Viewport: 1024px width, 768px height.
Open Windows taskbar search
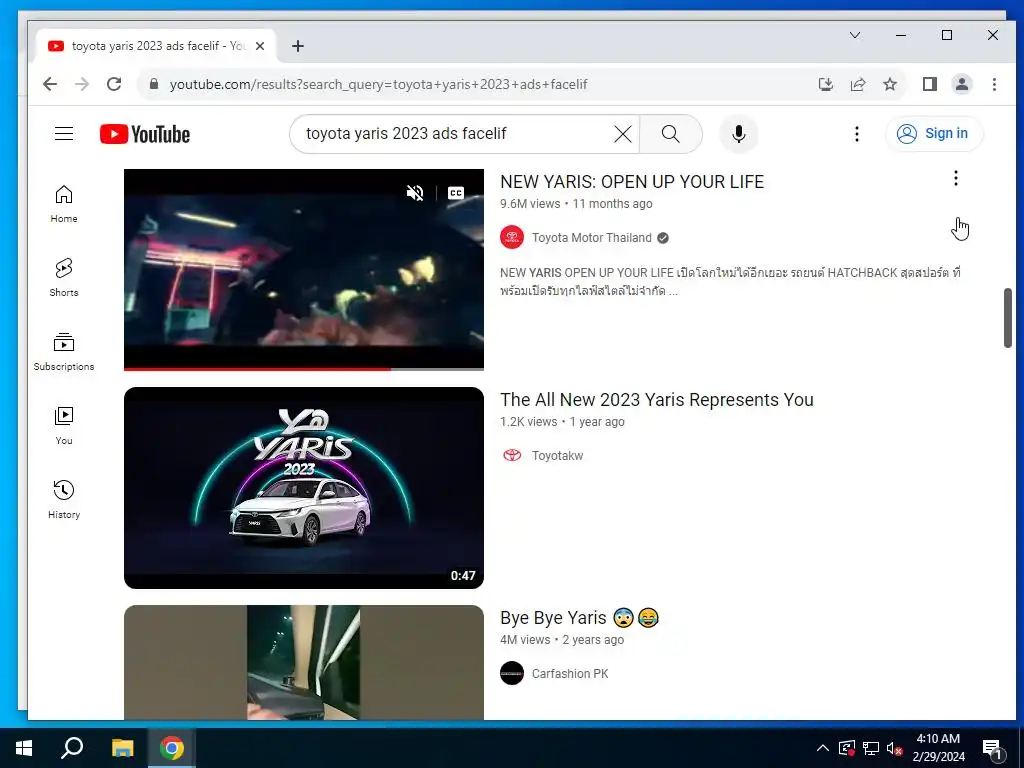click(x=72, y=748)
